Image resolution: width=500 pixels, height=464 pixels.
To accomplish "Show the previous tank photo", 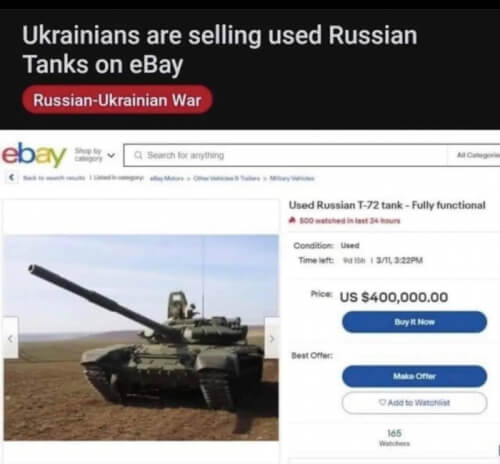I will click(11, 339).
